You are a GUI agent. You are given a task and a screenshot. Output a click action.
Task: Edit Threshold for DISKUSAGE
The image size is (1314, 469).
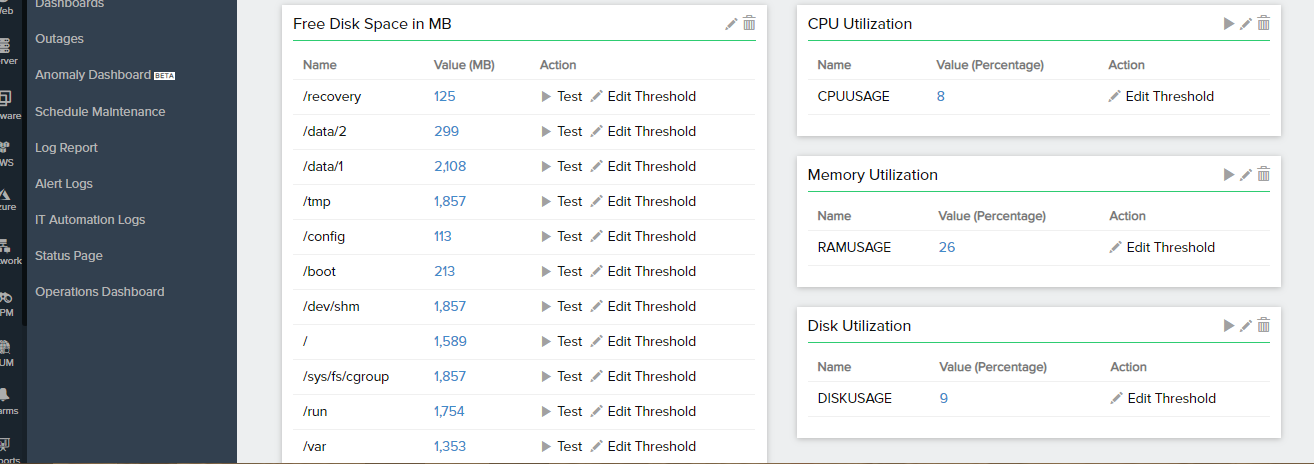click(x=1163, y=399)
